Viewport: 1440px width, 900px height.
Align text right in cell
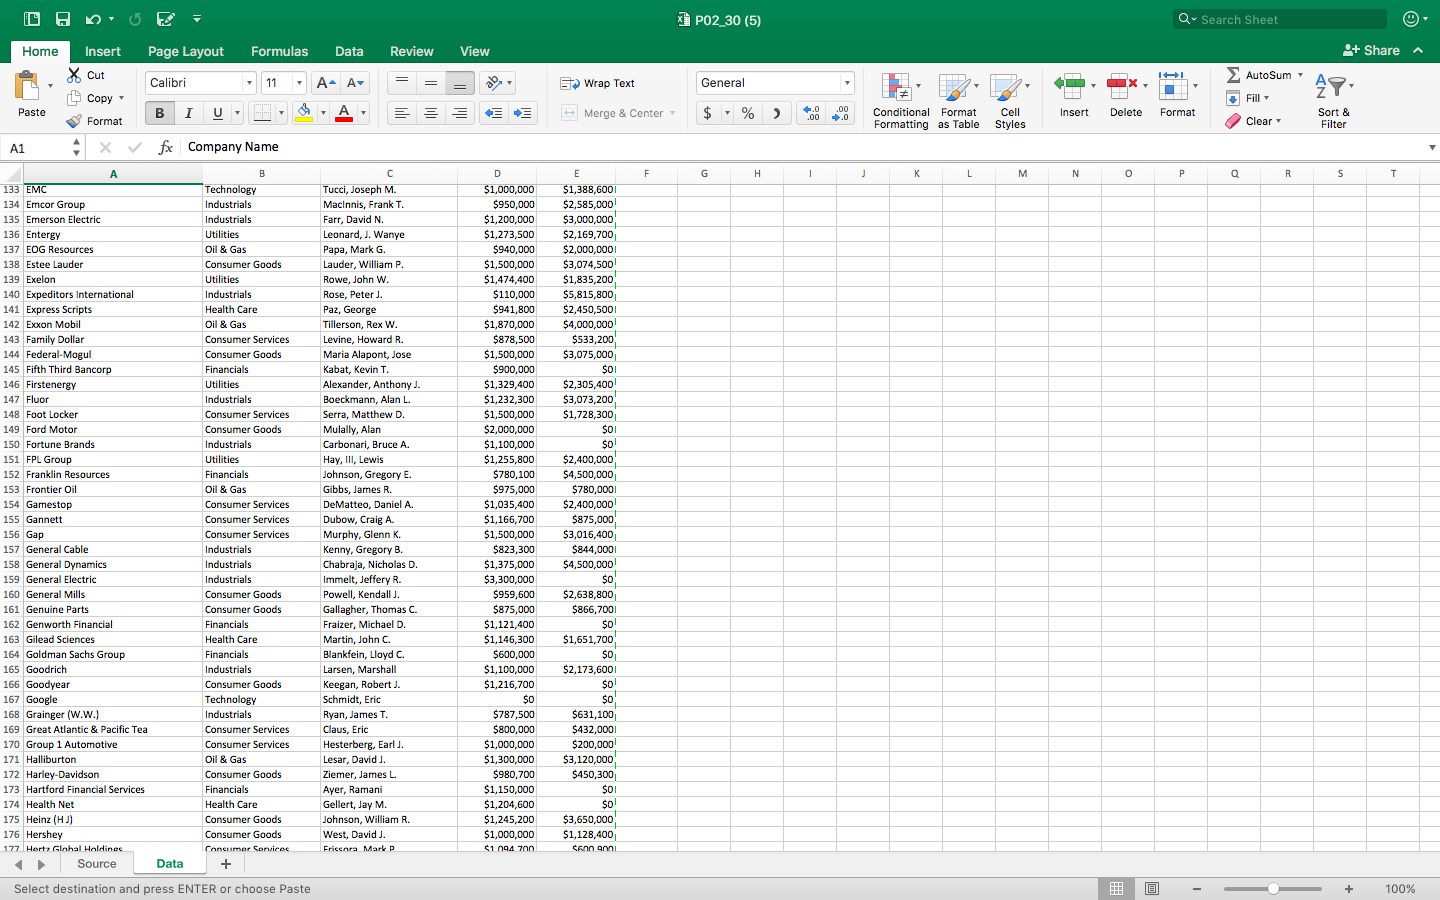(x=460, y=113)
